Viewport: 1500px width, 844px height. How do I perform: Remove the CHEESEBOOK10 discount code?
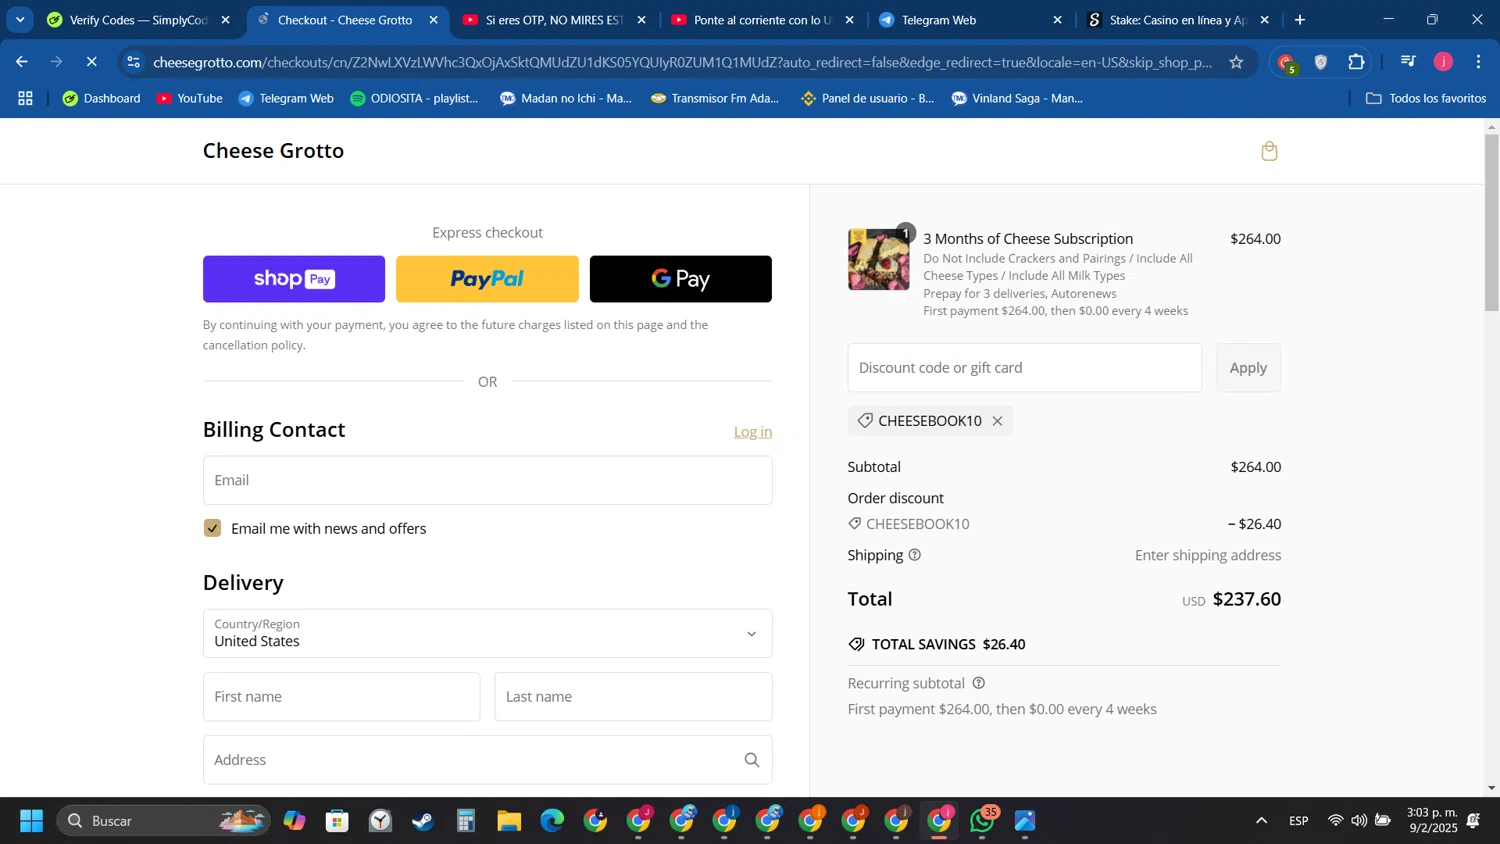tap(997, 421)
